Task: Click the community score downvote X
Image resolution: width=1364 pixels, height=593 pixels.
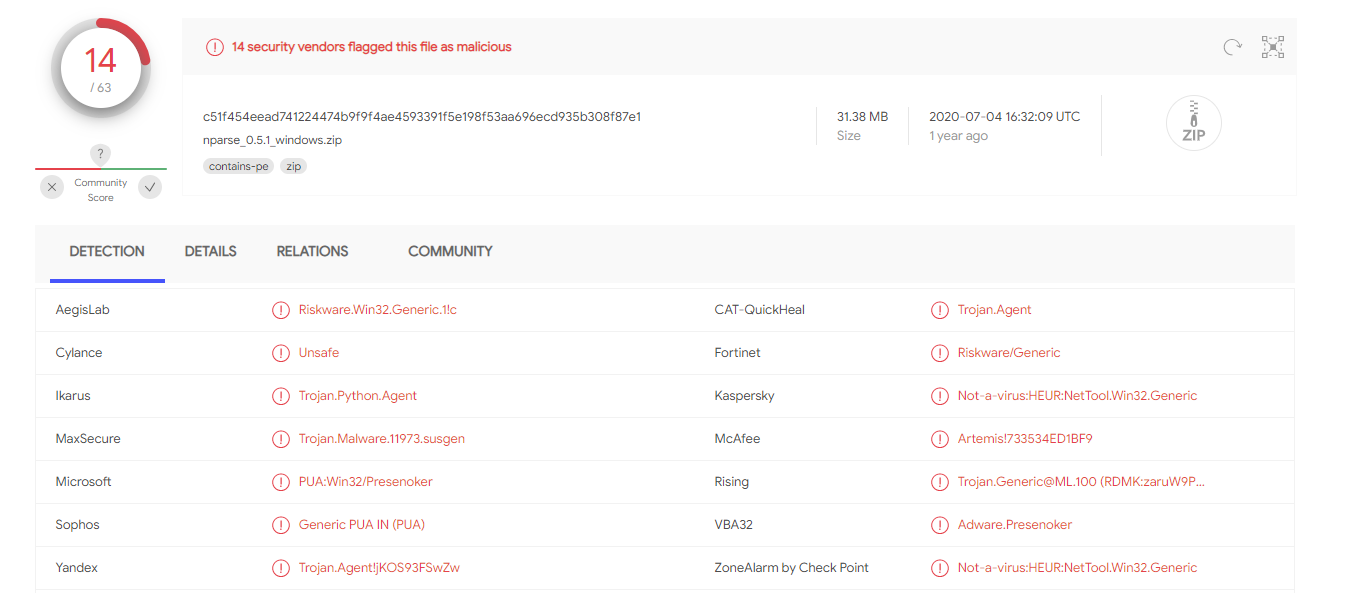Action: pyautogui.click(x=53, y=187)
